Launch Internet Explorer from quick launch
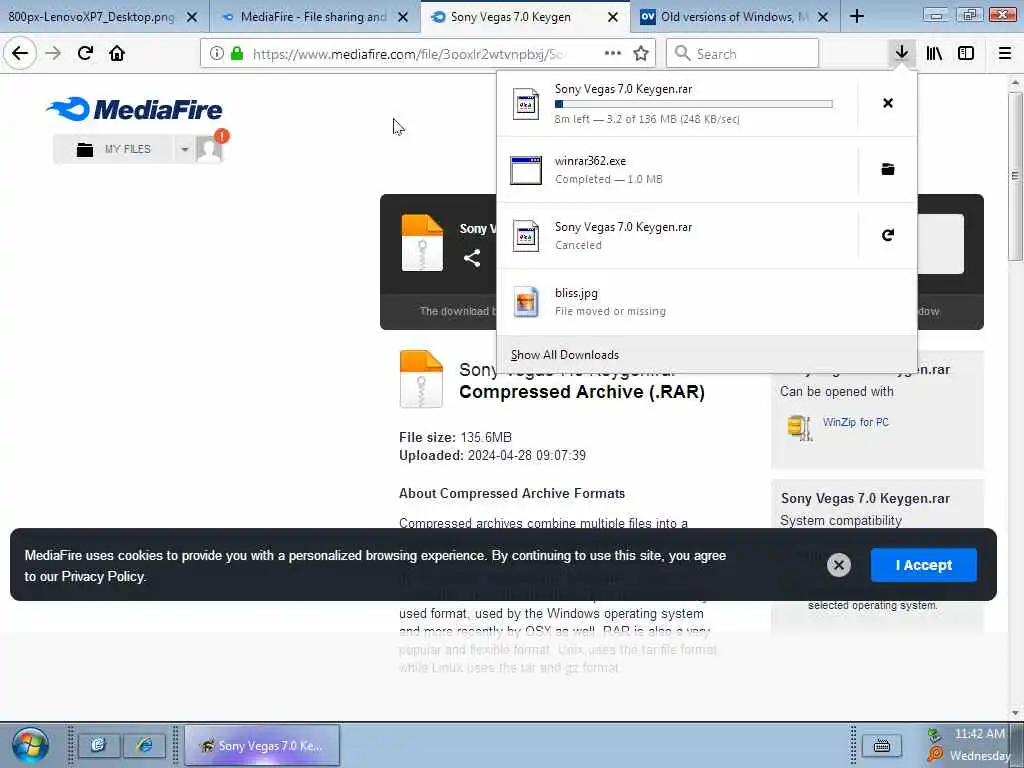 click(145, 745)
